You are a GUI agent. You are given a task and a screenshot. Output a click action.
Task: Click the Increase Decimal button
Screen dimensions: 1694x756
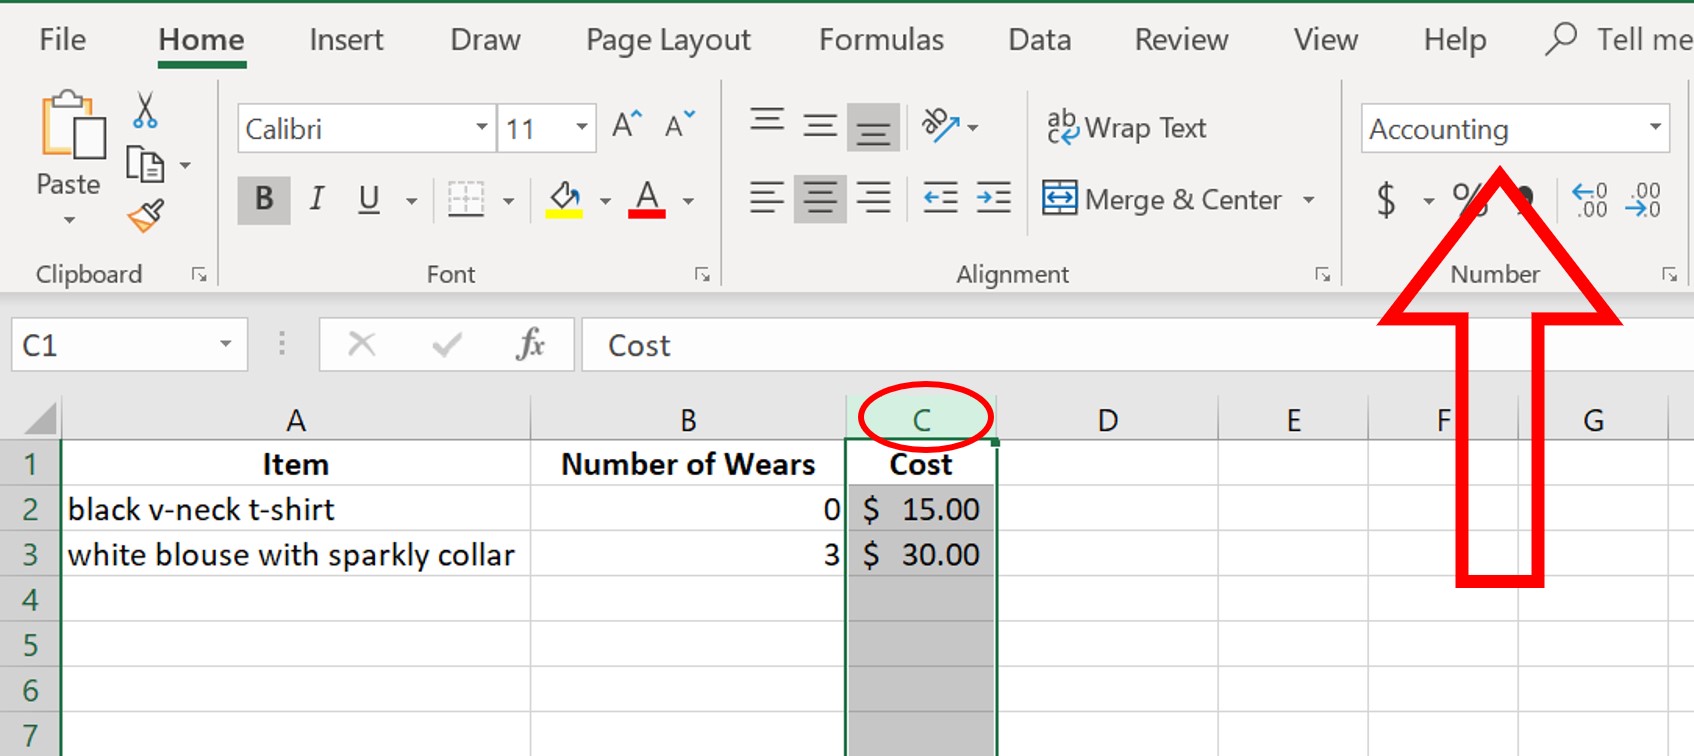1589,200
